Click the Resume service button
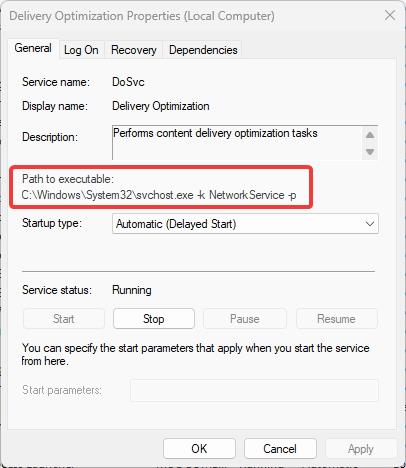This screenshot has width=406, height=468. pos(336,319)
